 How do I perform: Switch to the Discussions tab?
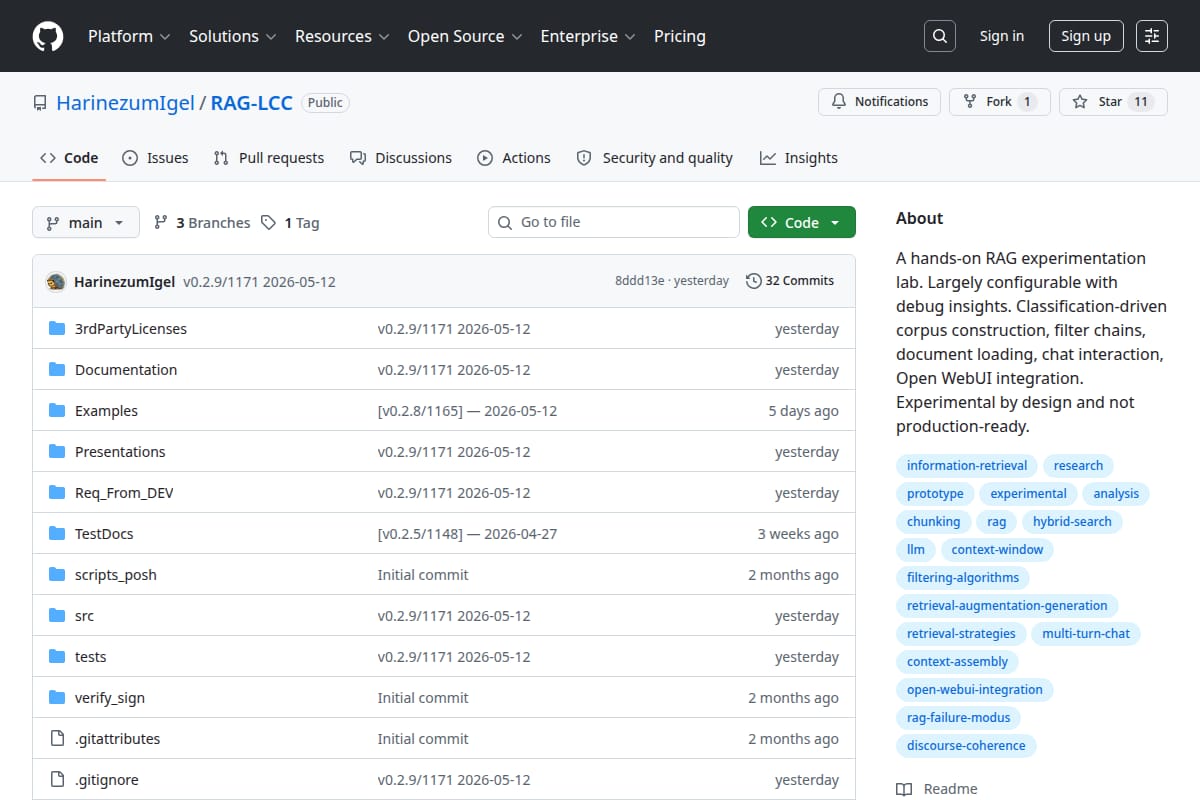401,158
